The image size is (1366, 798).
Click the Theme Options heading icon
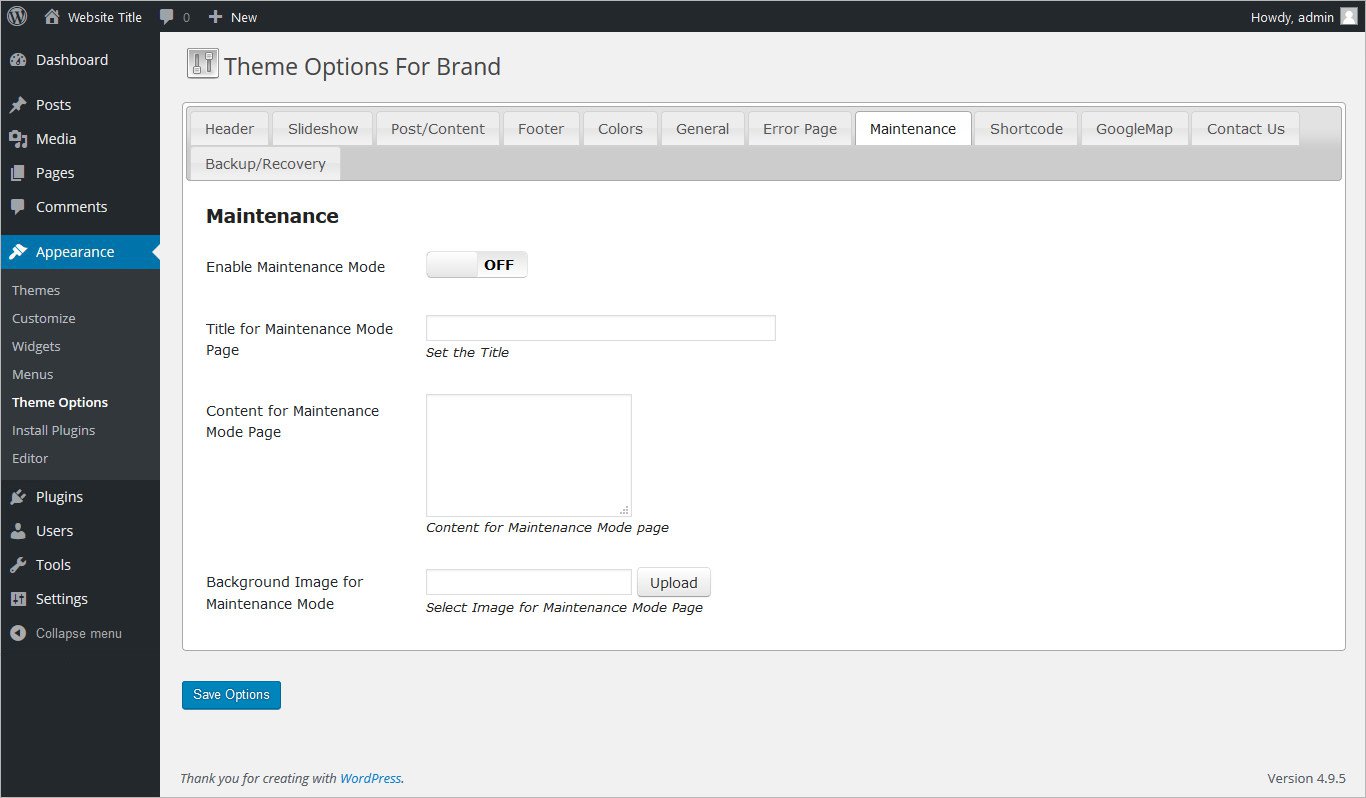coord(202,63)
